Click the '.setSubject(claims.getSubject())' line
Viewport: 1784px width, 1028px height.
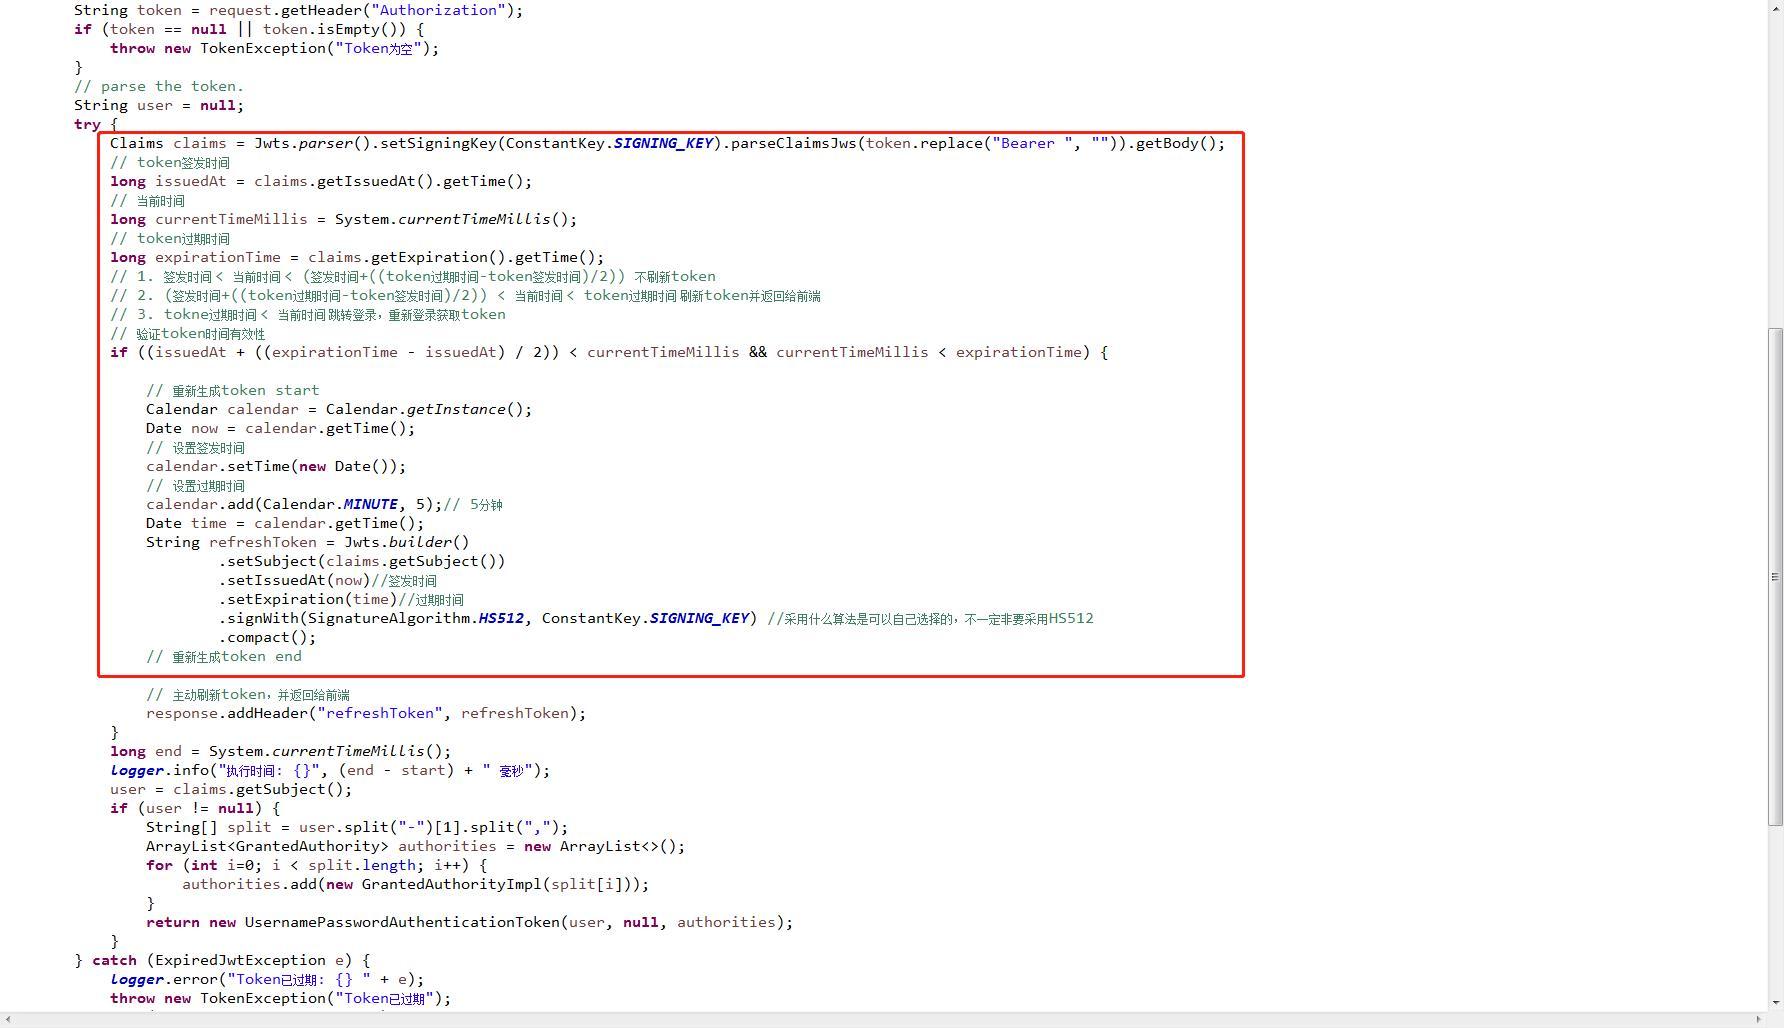click(362, 561)
